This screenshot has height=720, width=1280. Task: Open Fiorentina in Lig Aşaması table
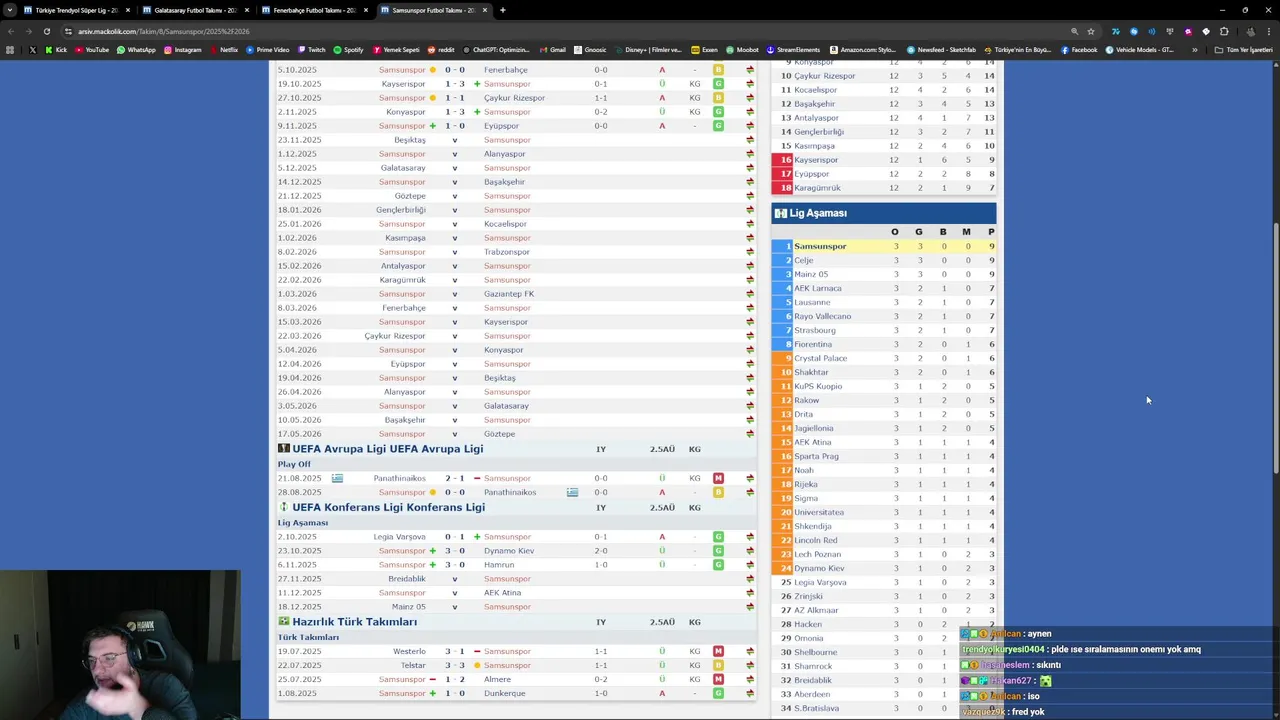point(813,344)
